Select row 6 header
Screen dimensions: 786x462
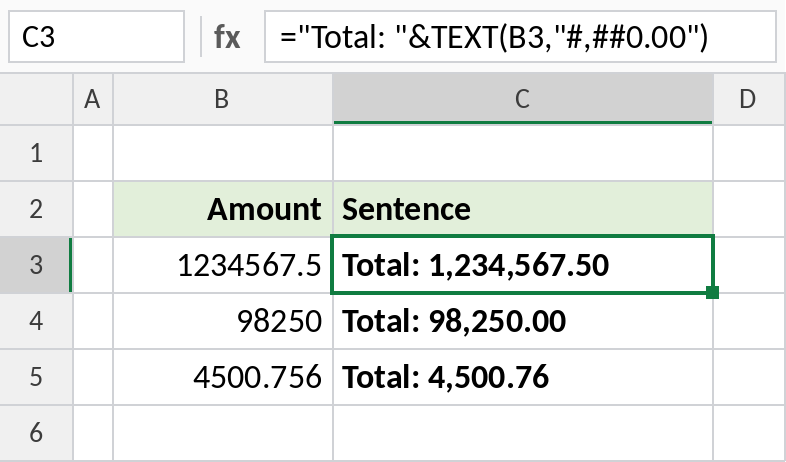click(36, 433)
